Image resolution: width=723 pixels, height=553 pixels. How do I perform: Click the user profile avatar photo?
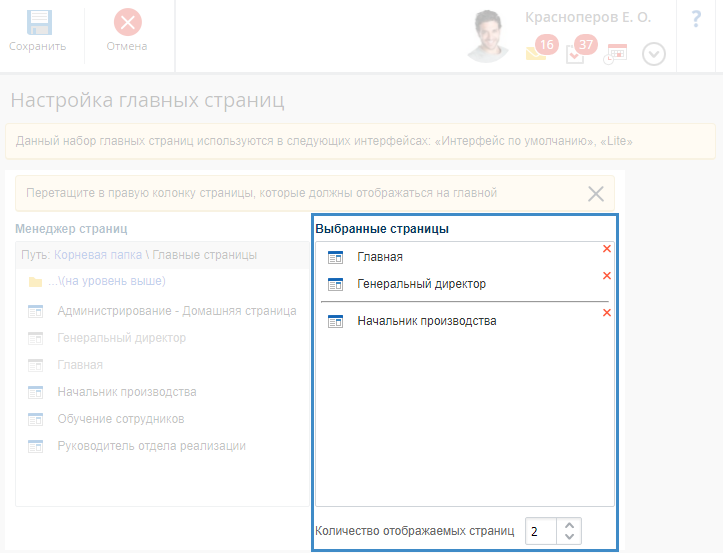point(492,36)
